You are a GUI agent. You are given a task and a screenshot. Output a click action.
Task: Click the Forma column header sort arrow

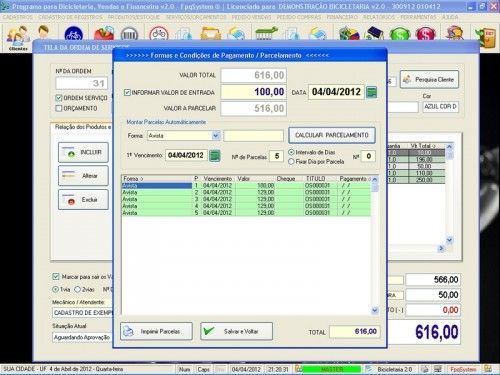[x=142, y=179]
